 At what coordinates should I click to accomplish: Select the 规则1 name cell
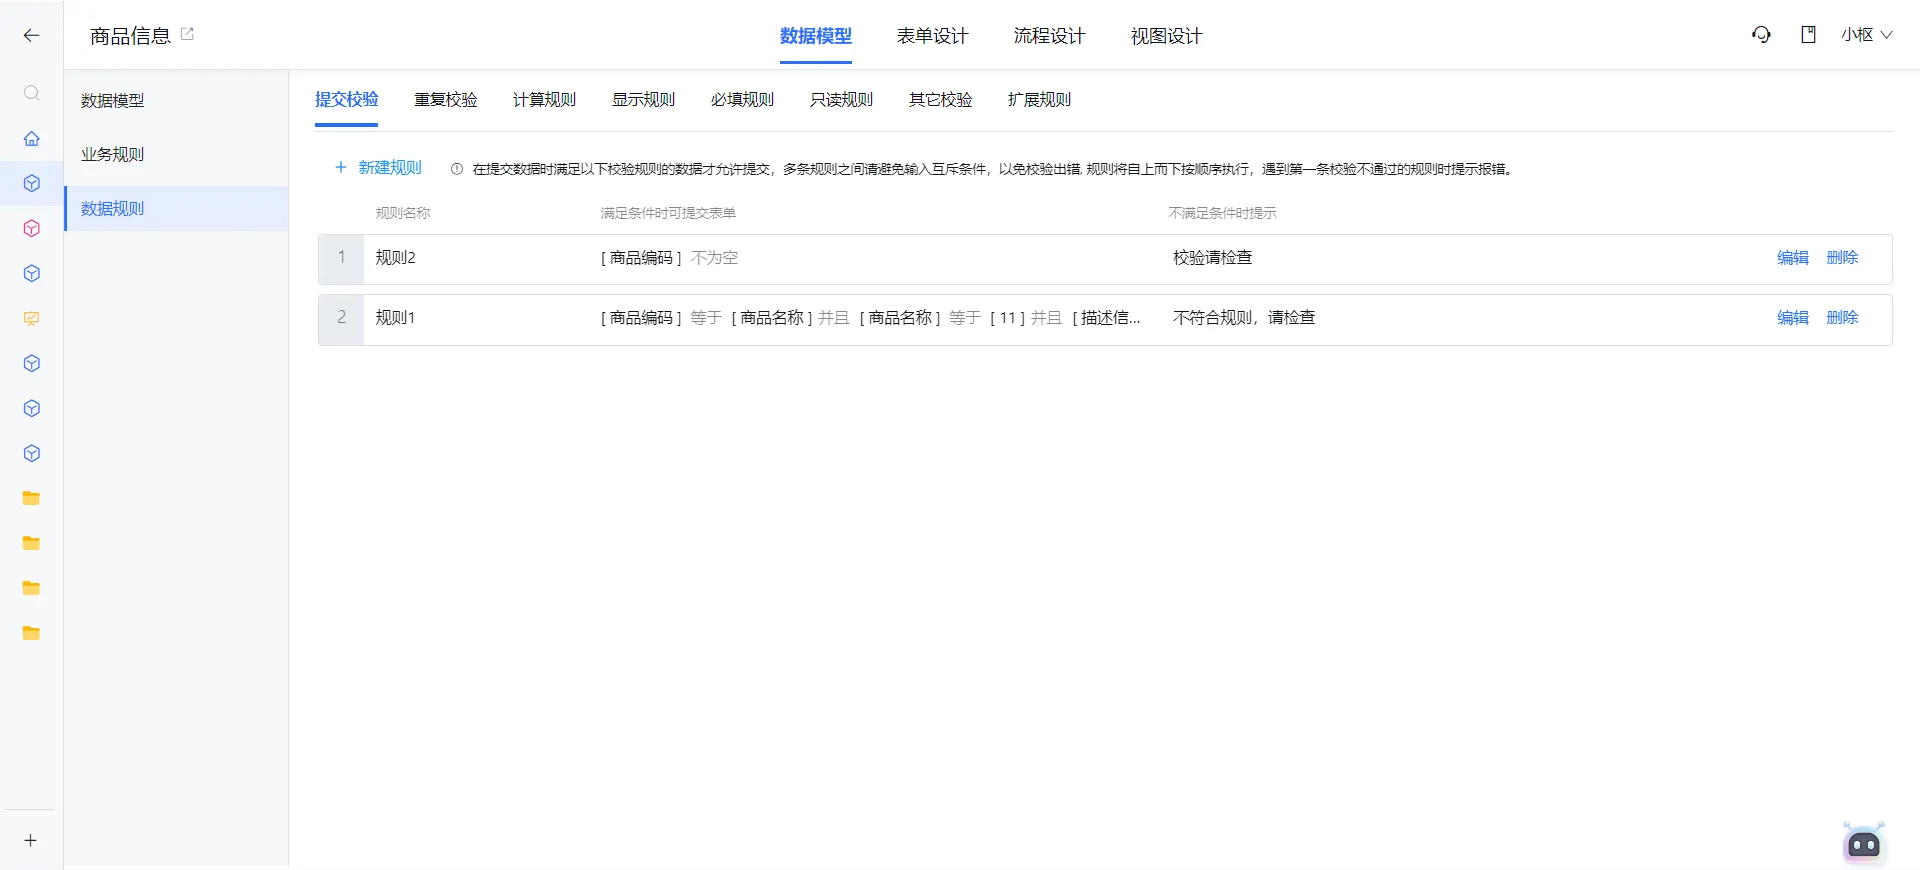pyautogui.click(x=395, y=318)
